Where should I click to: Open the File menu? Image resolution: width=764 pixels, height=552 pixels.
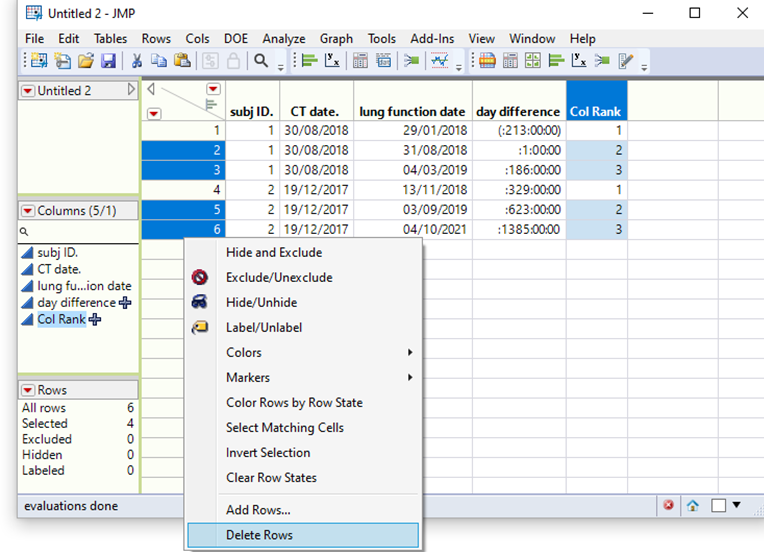[34, 38]
